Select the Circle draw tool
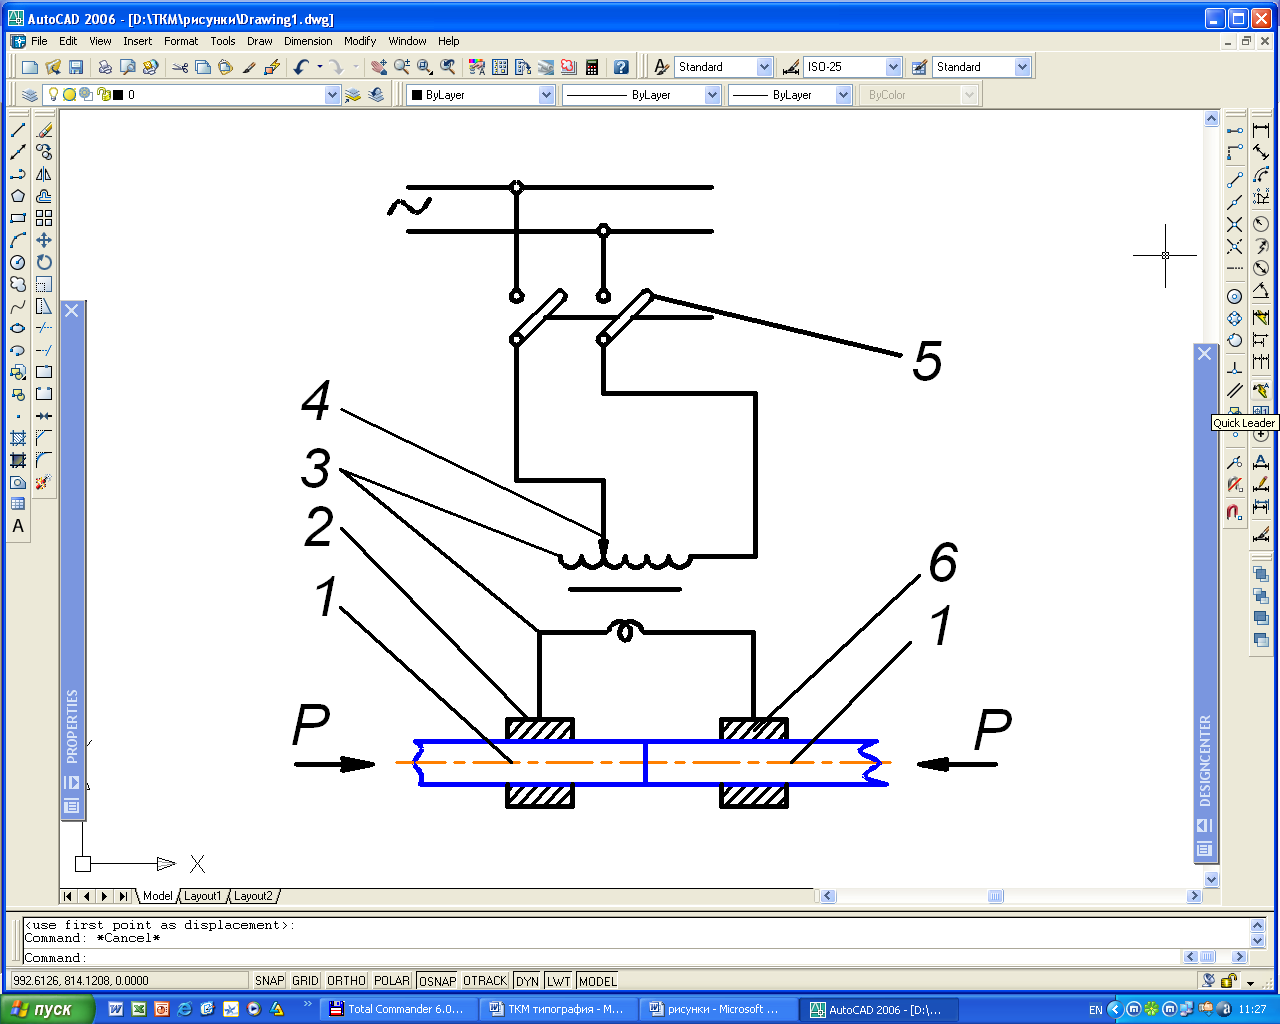1280x1024 pixels. point(18,262)
